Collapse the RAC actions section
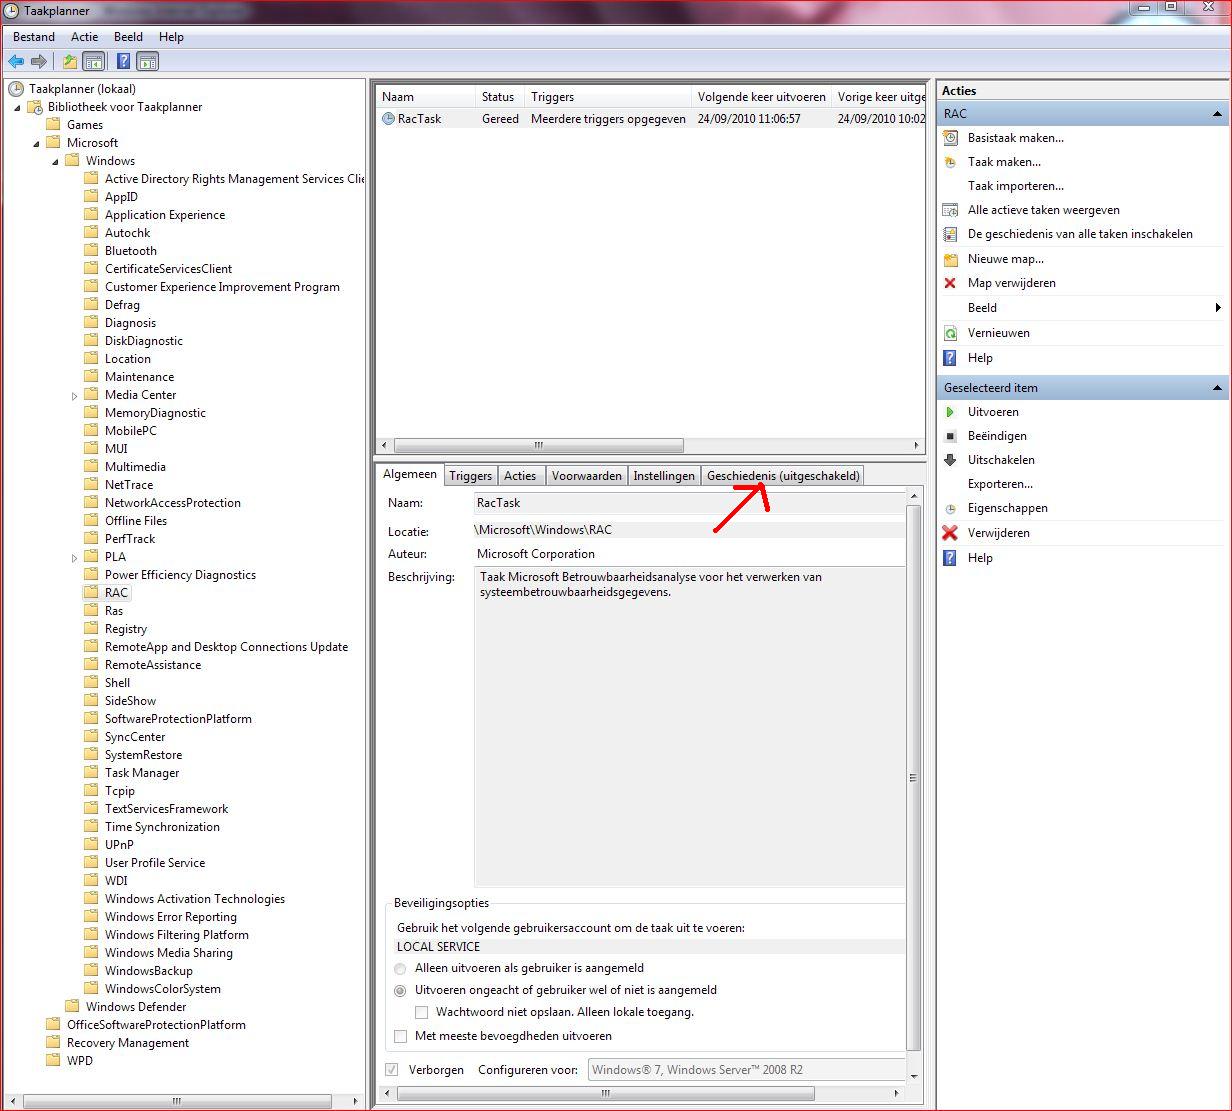The width and height of the screenshot is (1232, 1111). (1217, 114)
